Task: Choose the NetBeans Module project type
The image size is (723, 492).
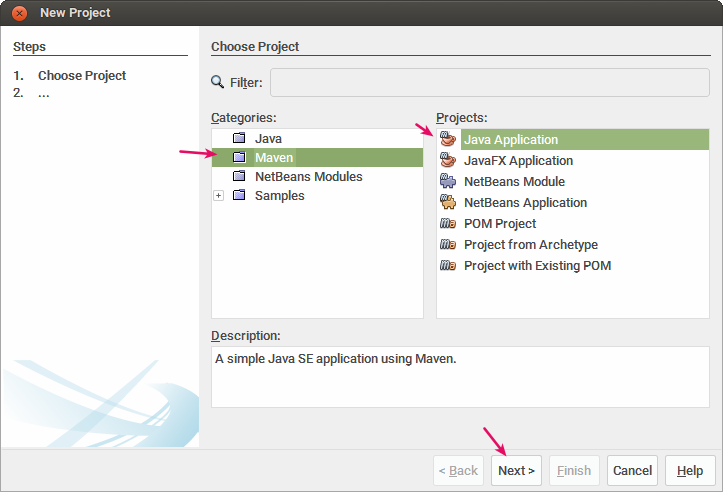Action: [x=514, y=182]
